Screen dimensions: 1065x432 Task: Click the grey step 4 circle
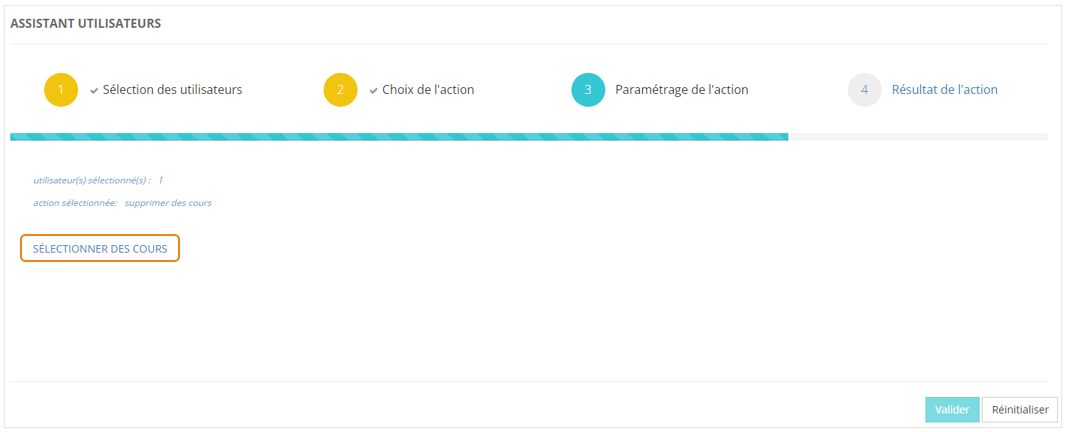(864, 90)
